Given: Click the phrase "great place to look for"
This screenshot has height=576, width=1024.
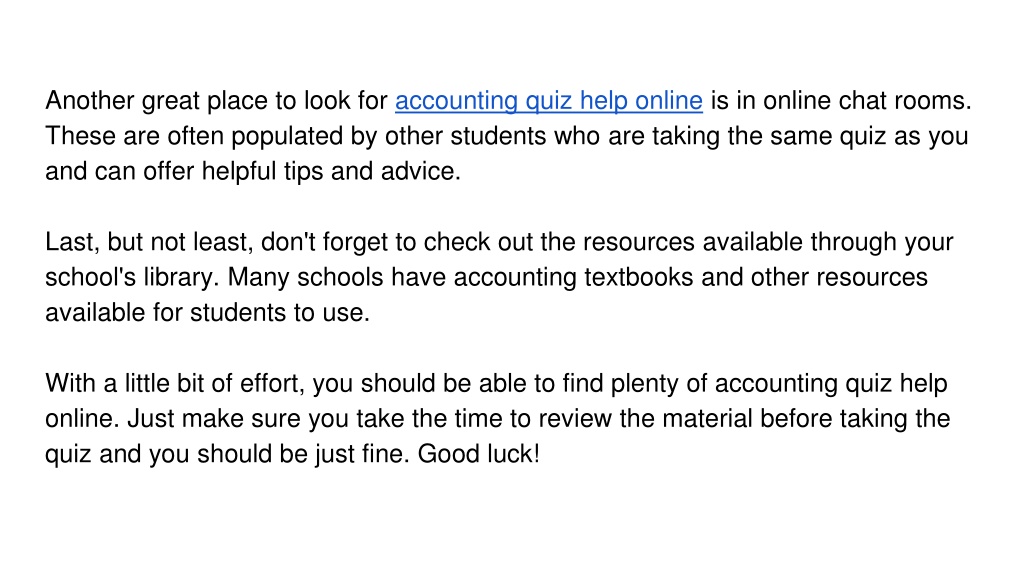Looking at the screenshot, I should 264,101.
